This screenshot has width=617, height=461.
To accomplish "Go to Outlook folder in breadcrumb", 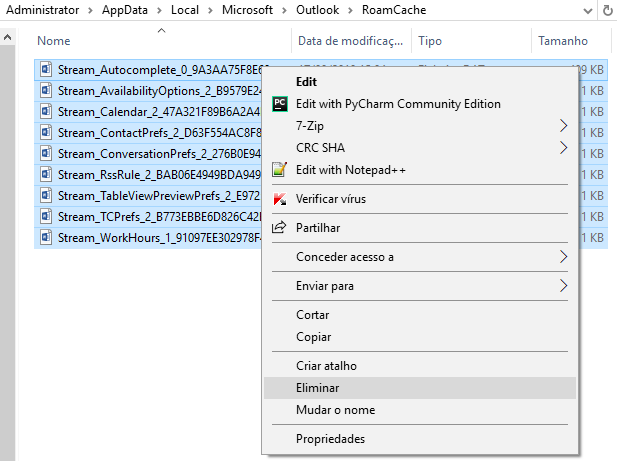I will 317,10.
